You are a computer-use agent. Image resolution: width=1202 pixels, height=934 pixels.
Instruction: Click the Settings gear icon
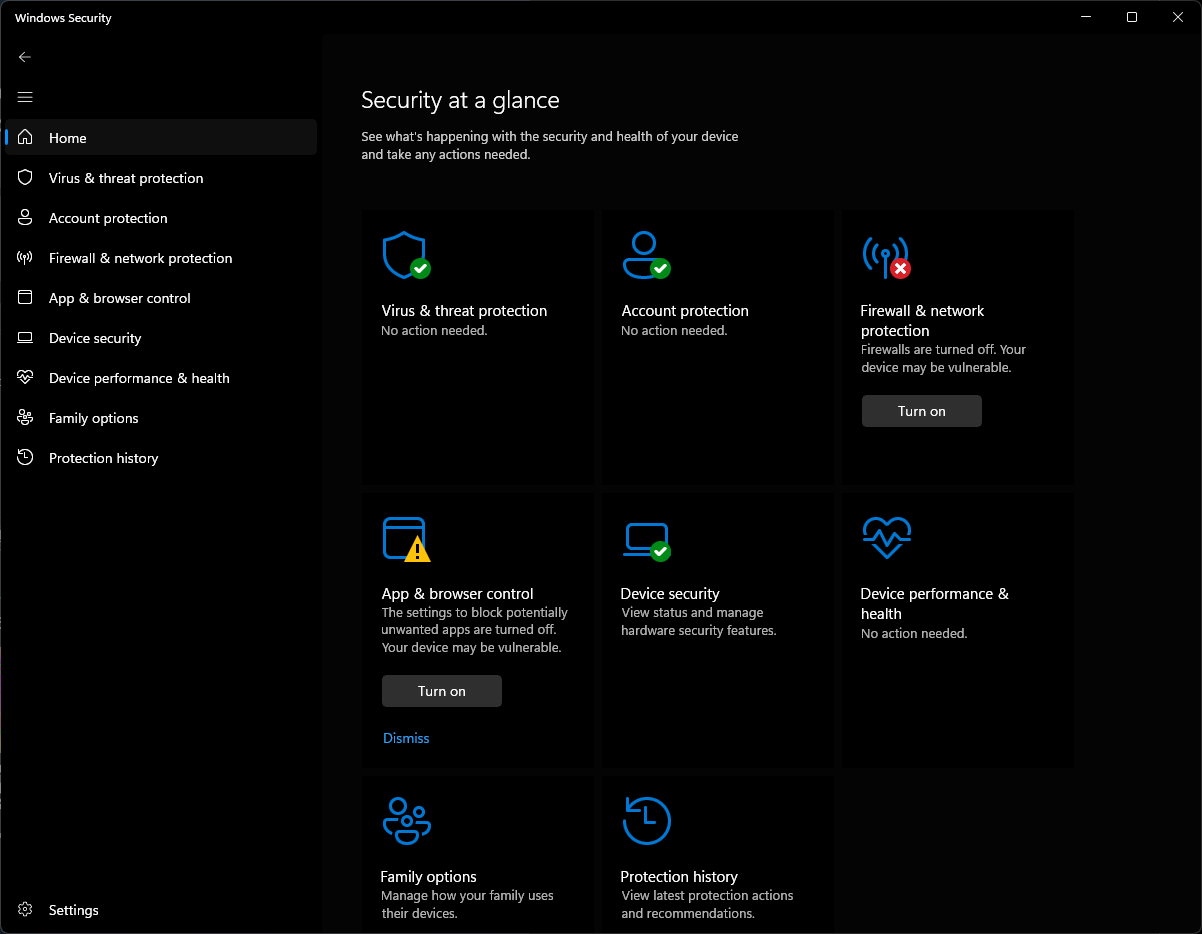[25, 910]
